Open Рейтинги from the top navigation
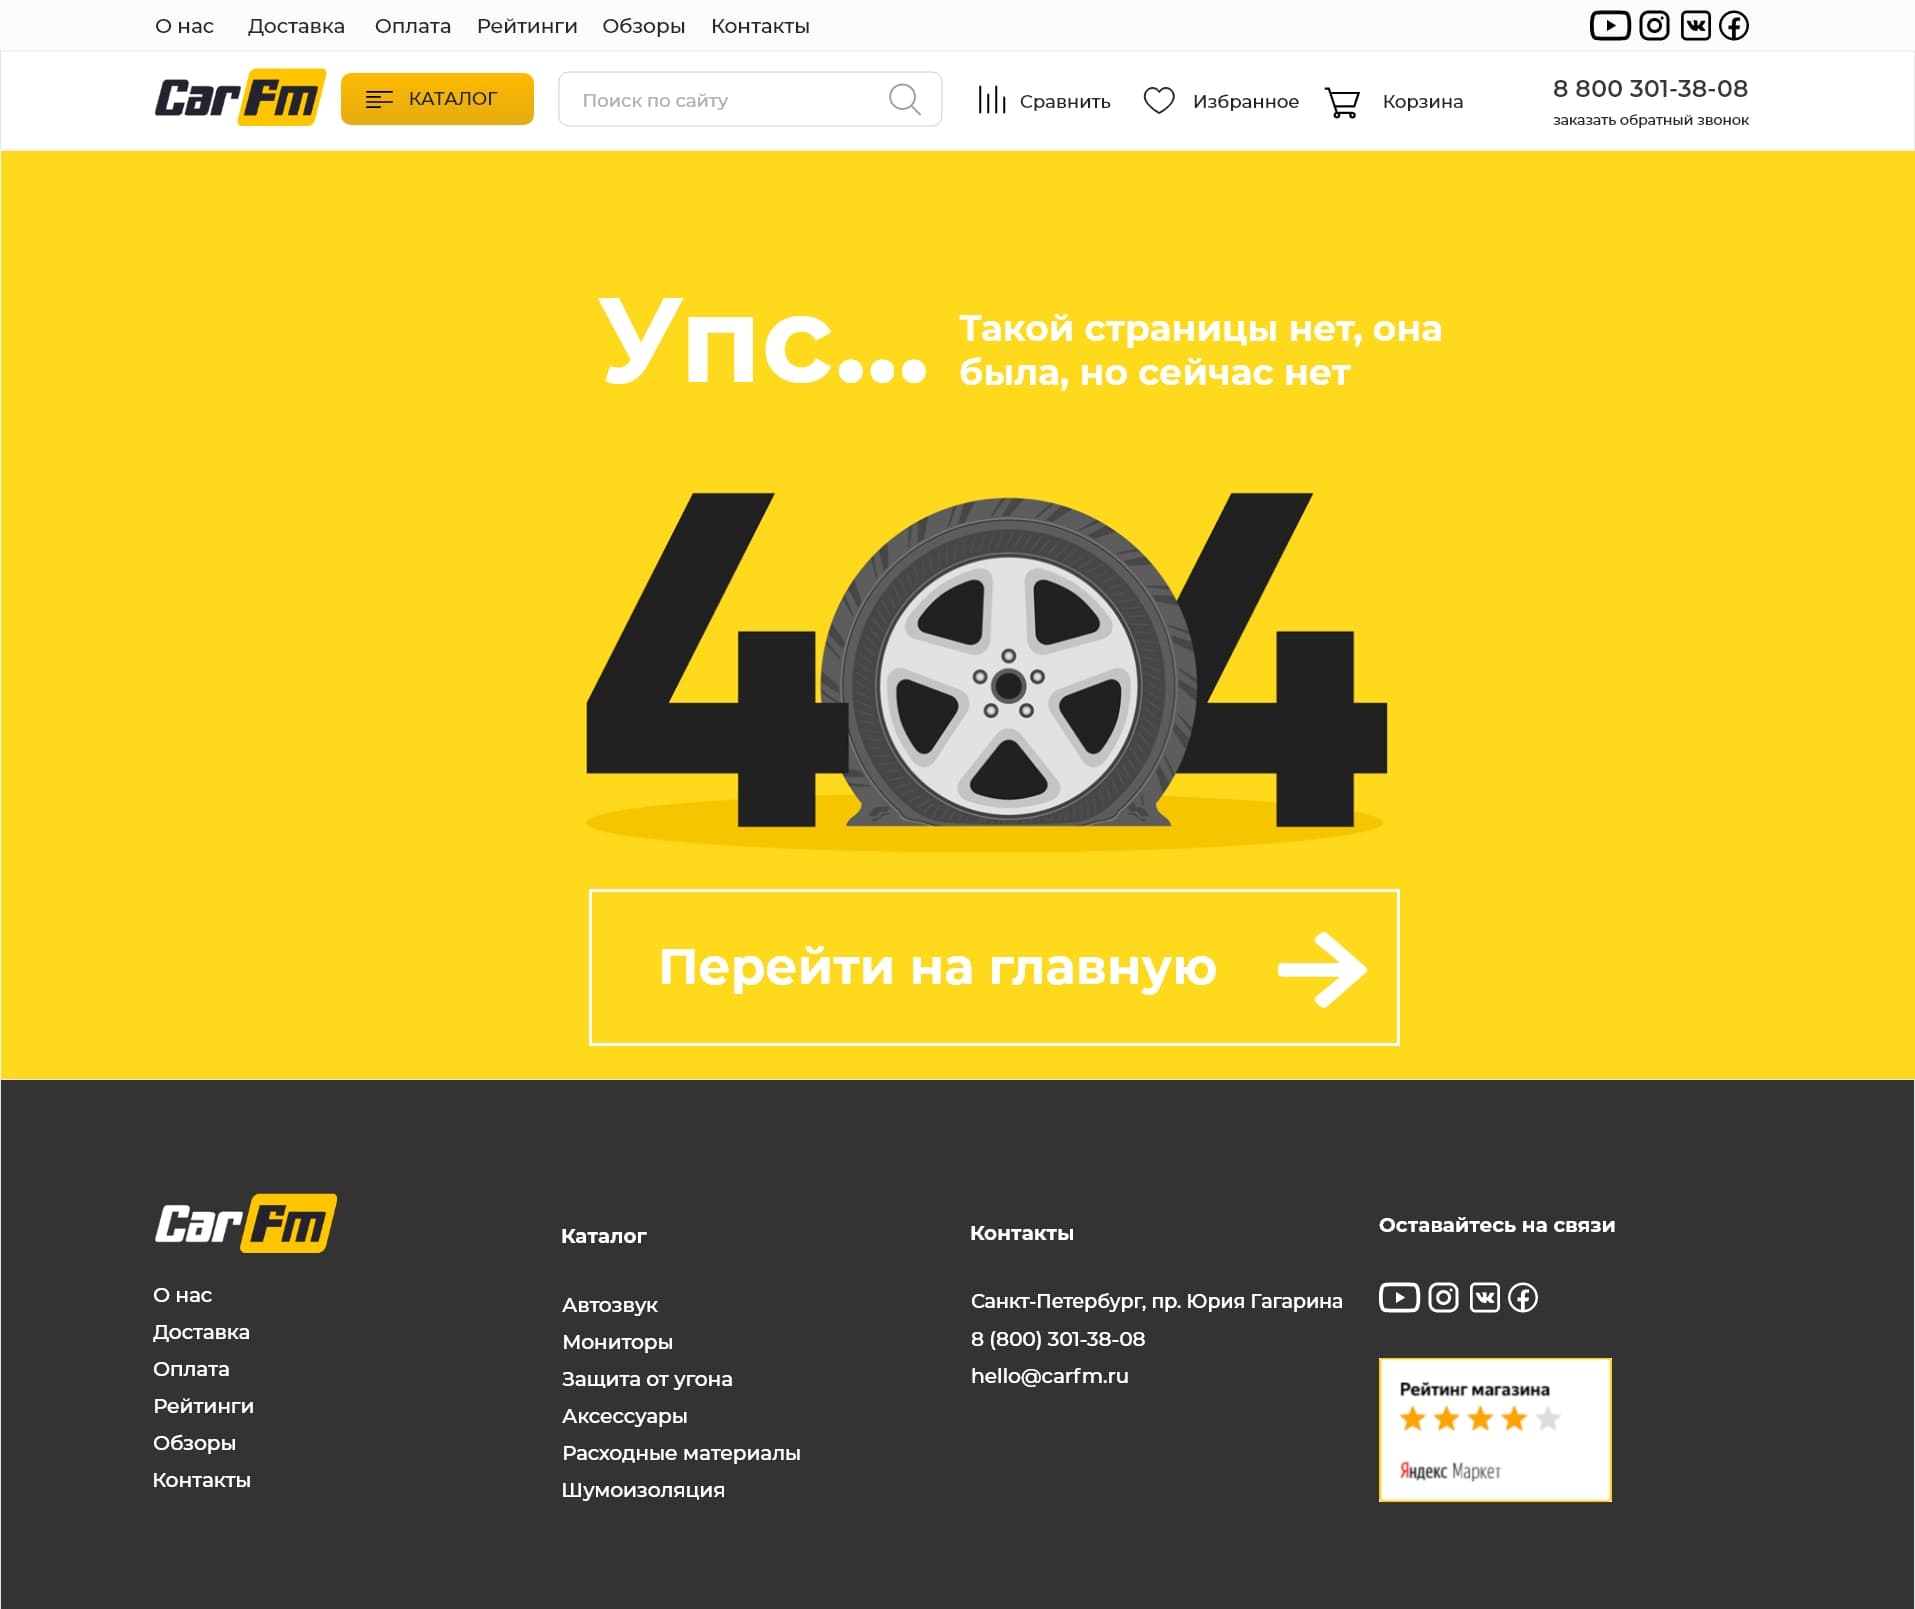 point(526,26)
